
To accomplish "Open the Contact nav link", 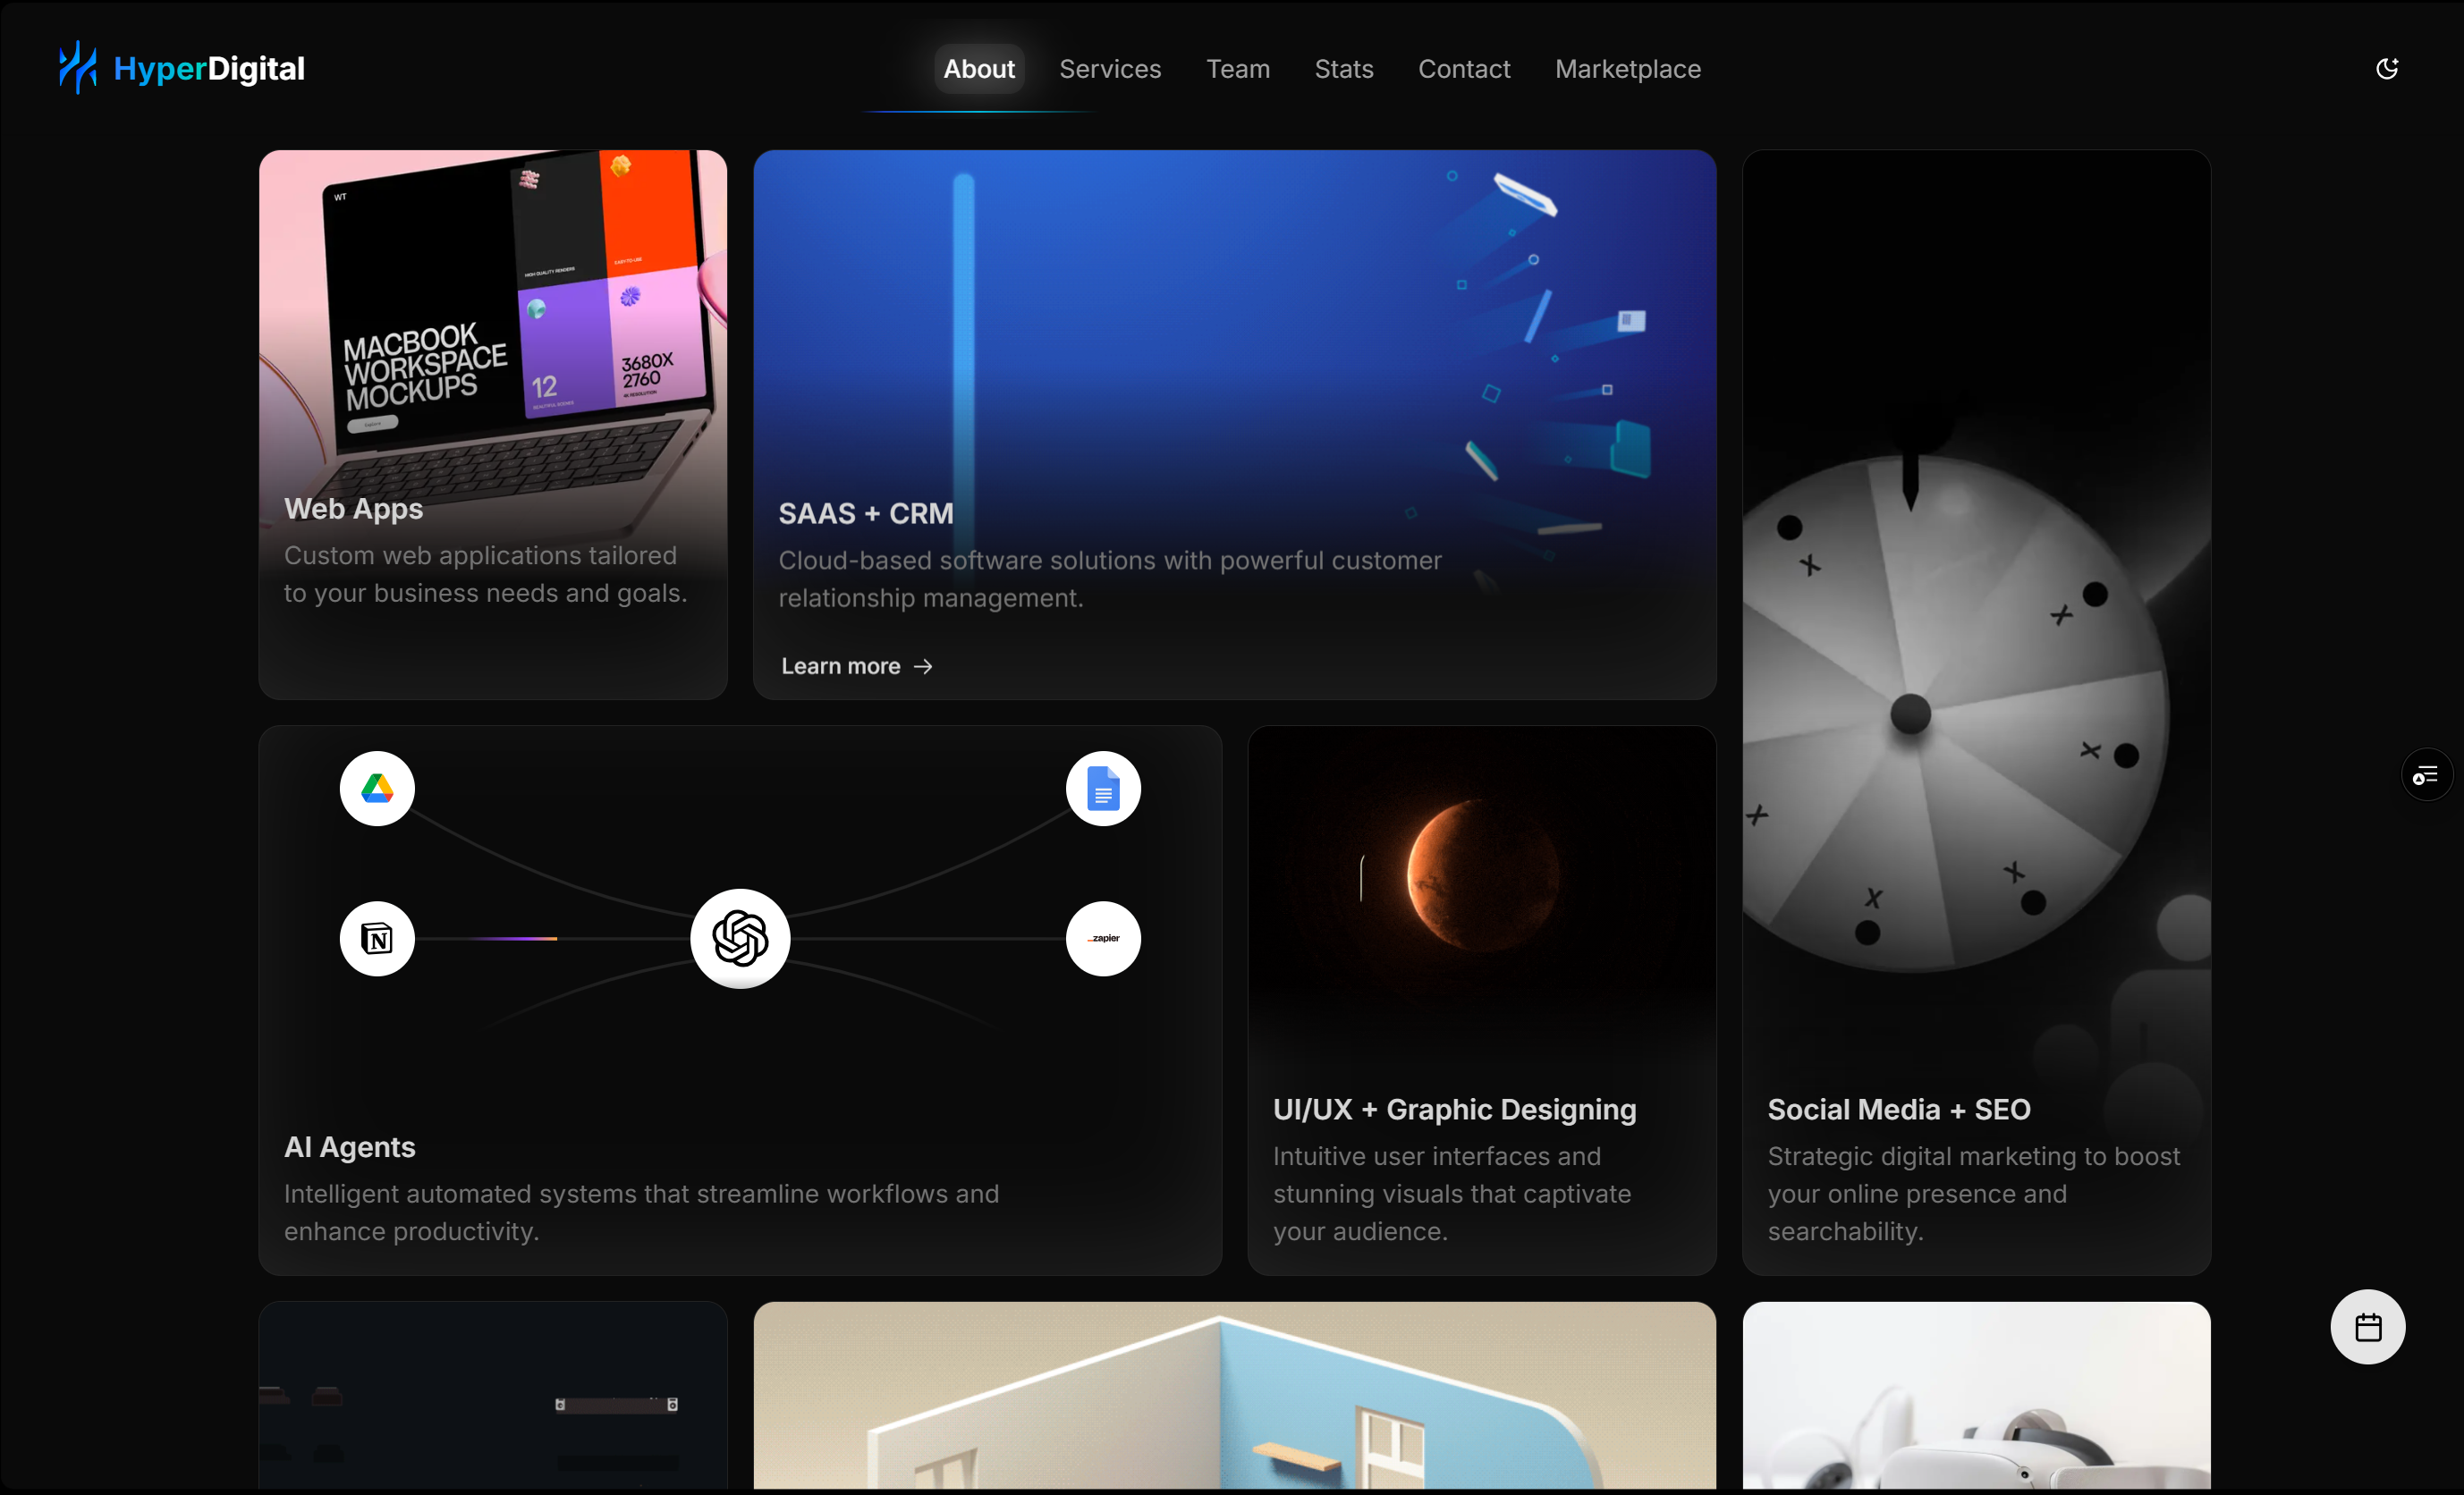I will (x=1464, y=69).
